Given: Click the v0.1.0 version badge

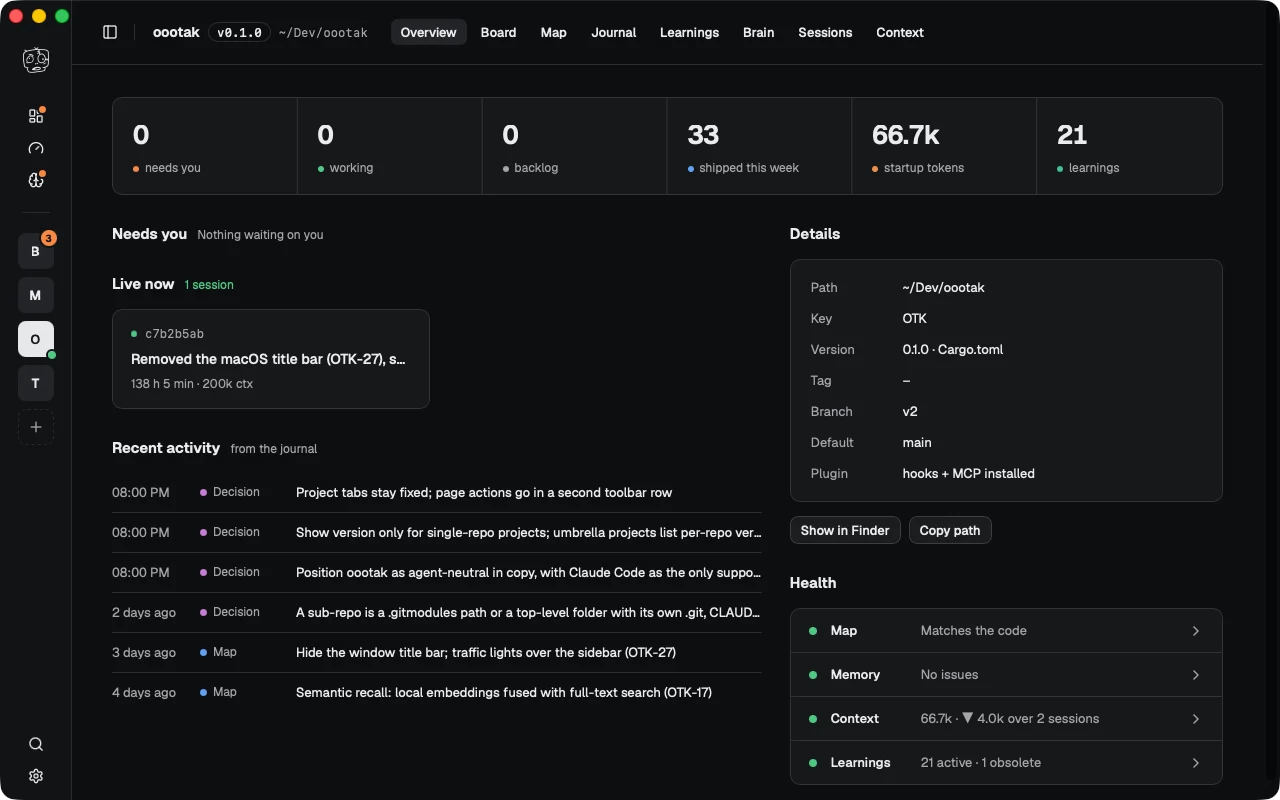Looking at the screenshot, I should [x=239, y=32].
